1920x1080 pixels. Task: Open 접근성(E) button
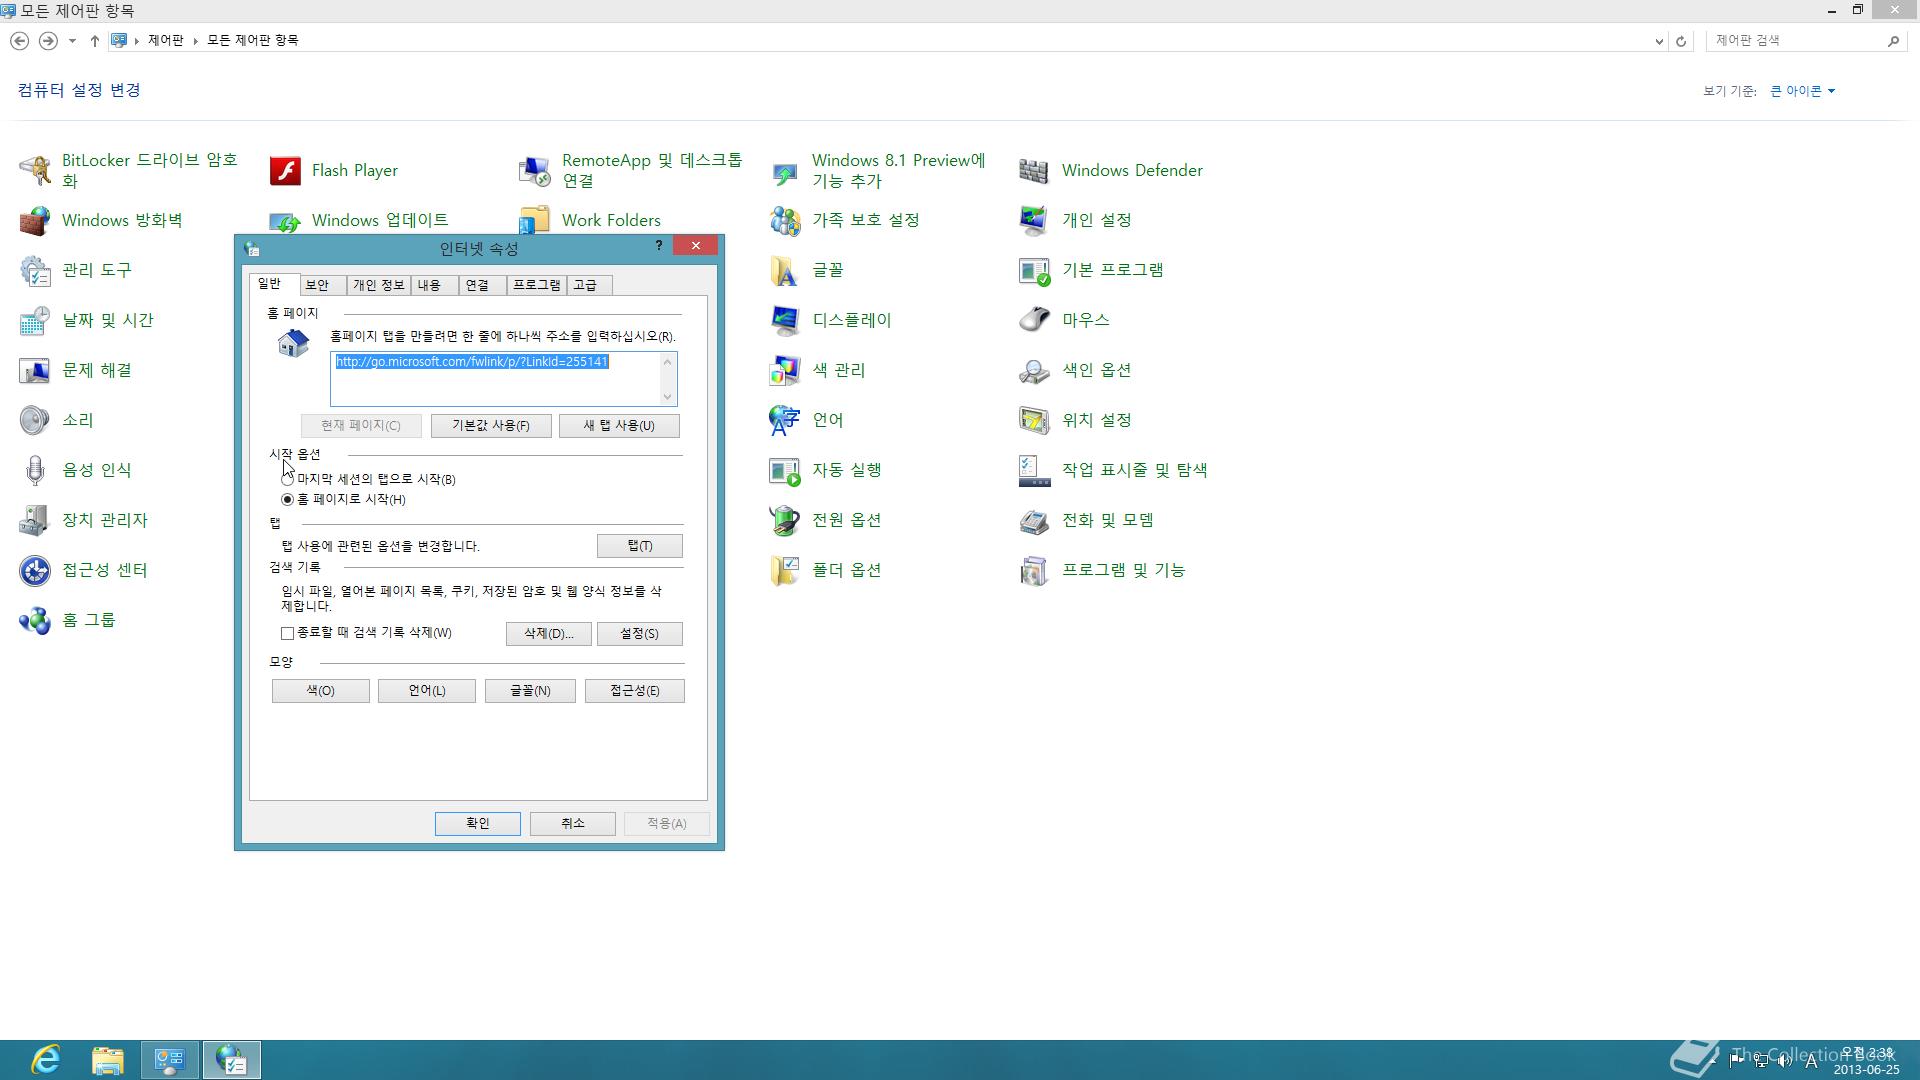pos(635,691)
